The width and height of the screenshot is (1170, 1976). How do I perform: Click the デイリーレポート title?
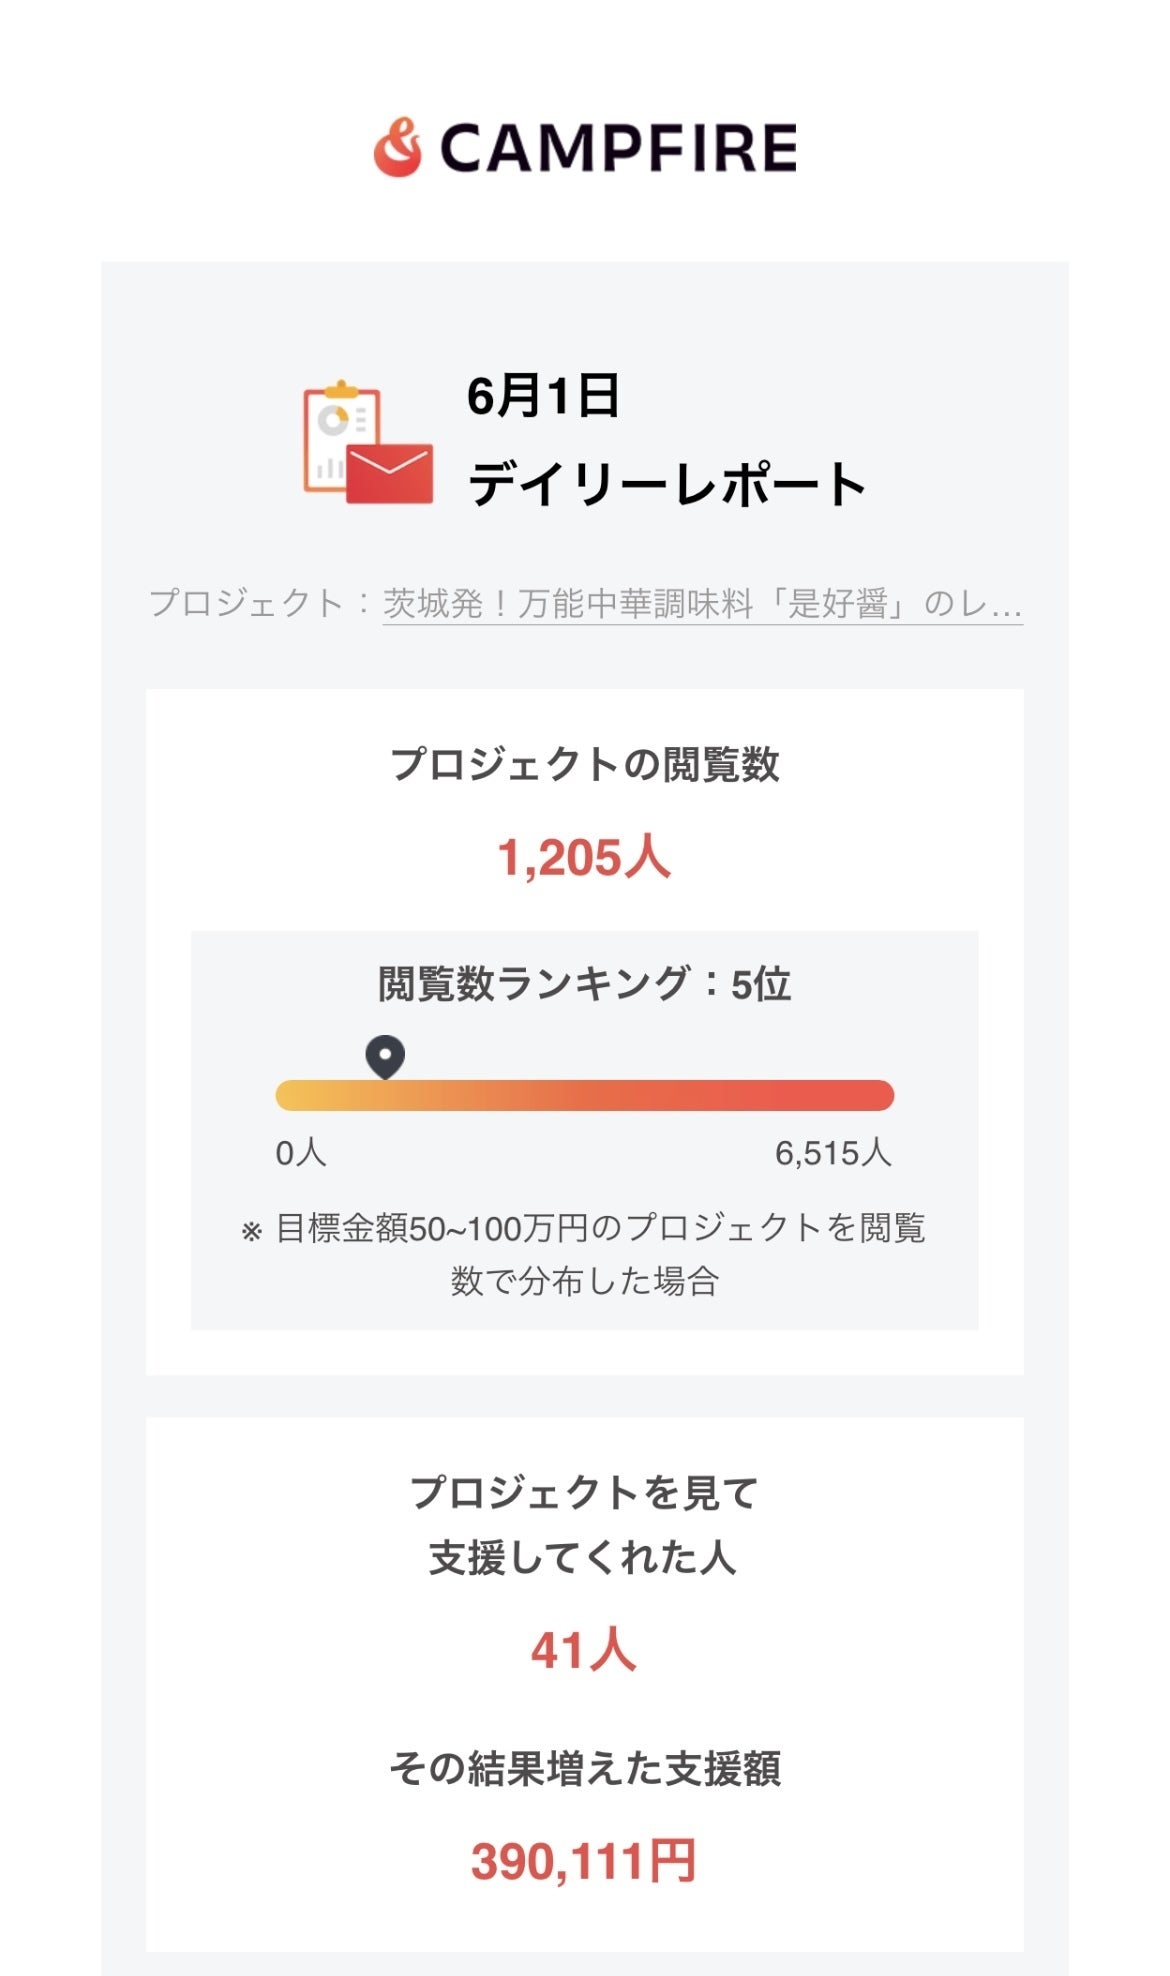(667, 484)
